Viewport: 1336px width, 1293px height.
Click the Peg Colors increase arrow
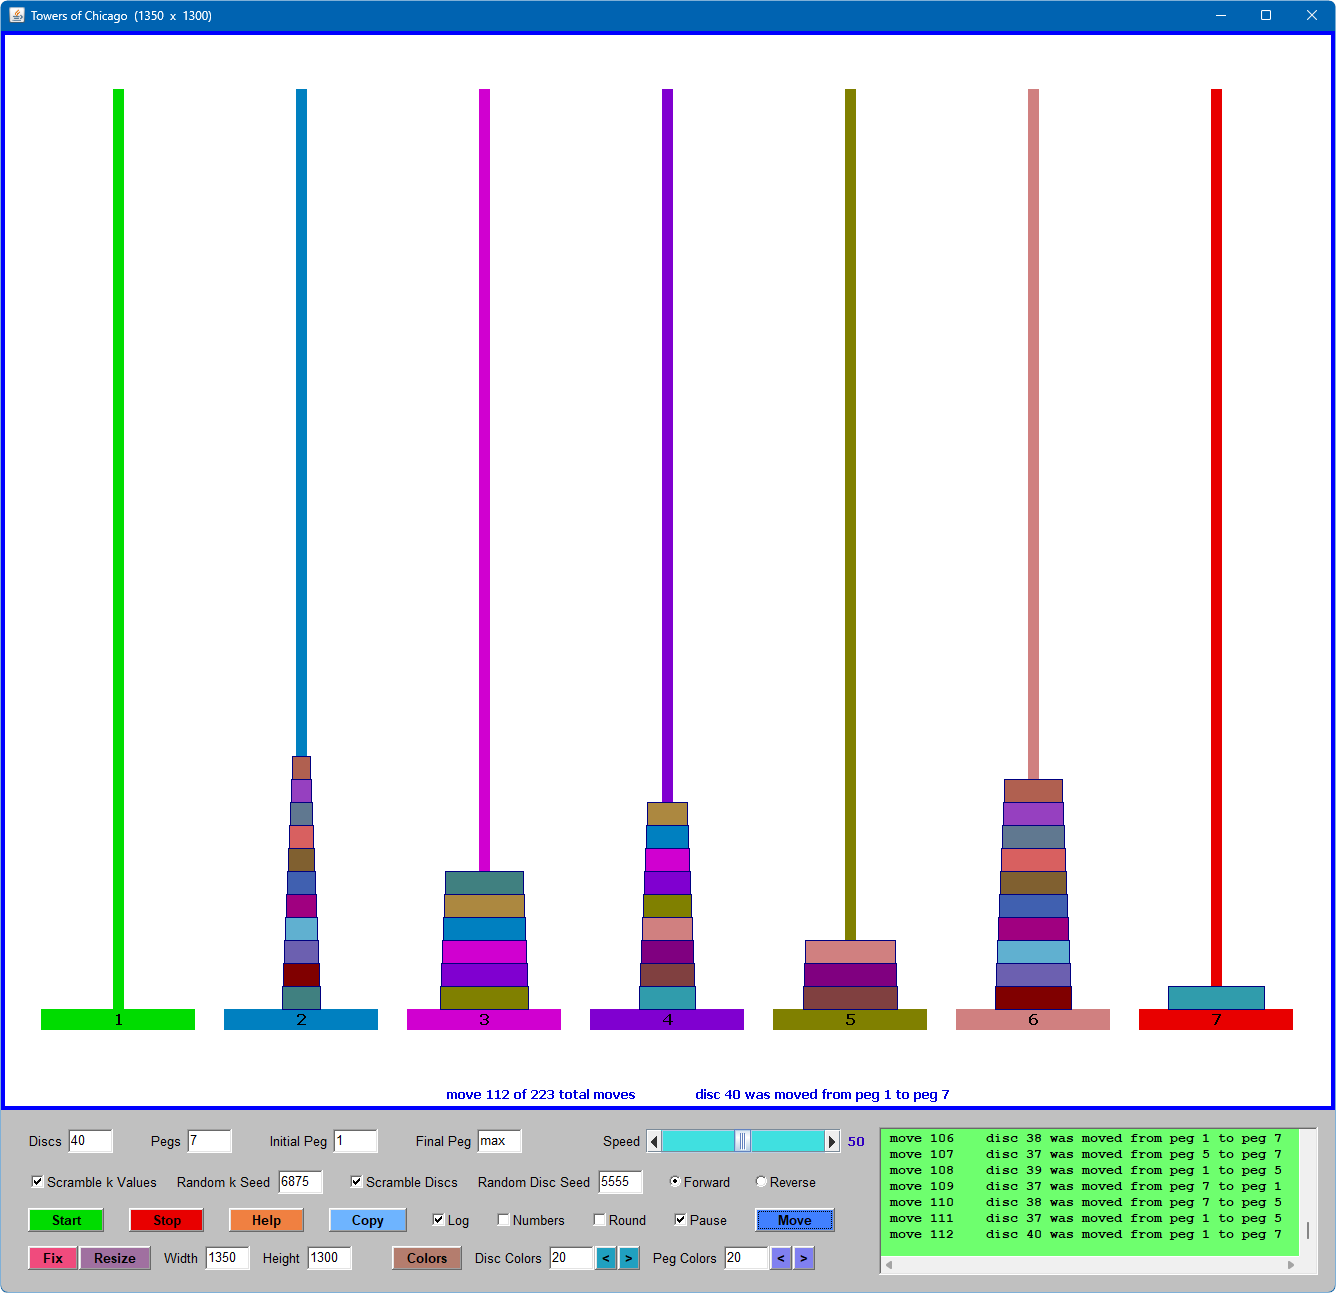point(804,1258)
